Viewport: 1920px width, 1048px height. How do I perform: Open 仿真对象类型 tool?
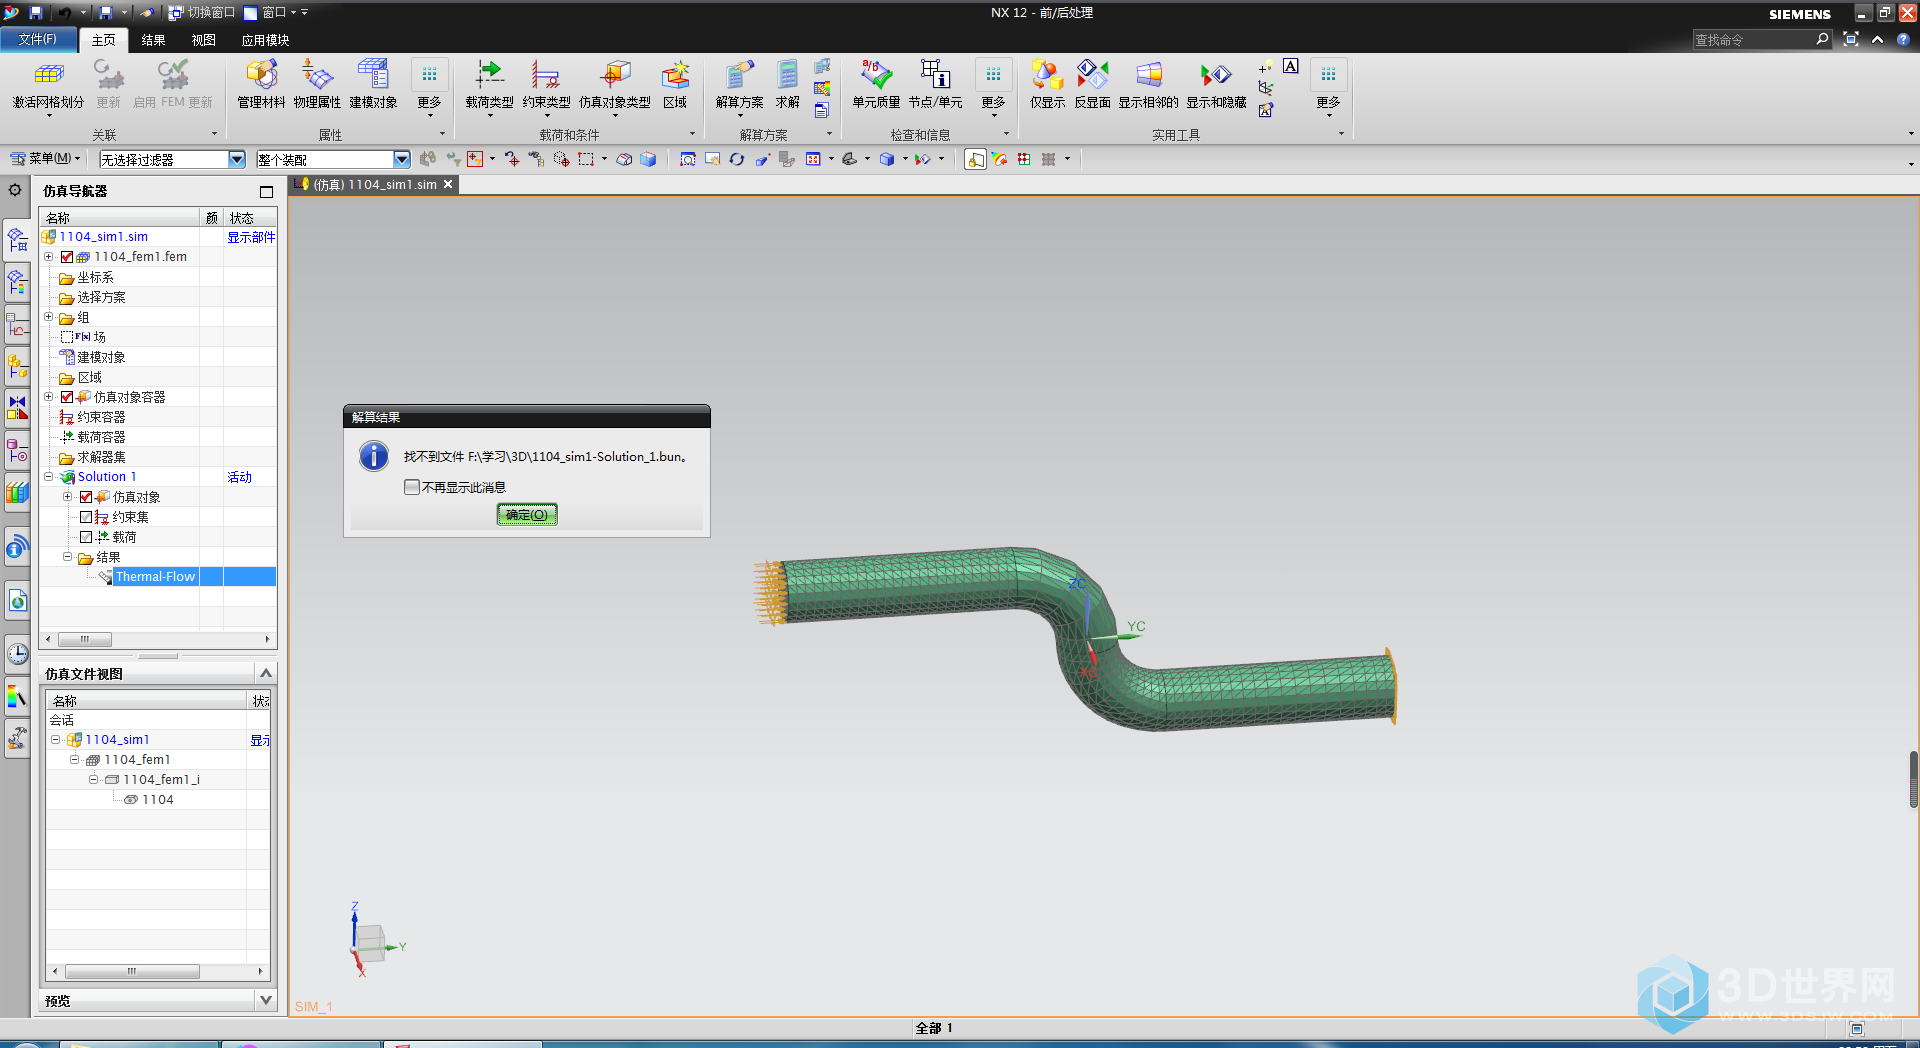tap(615, 75)
